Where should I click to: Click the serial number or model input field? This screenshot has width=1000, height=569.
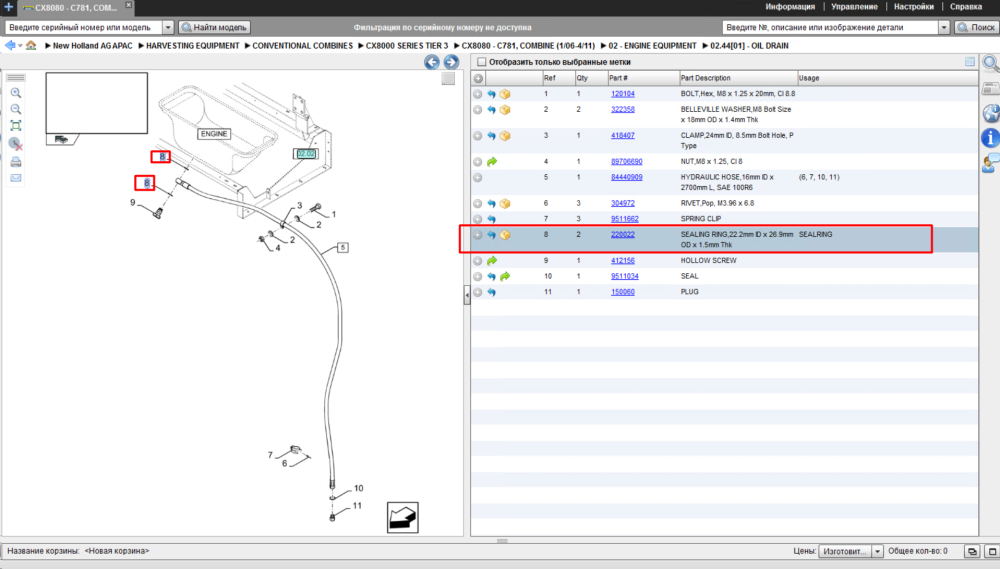tap(84, 27)
